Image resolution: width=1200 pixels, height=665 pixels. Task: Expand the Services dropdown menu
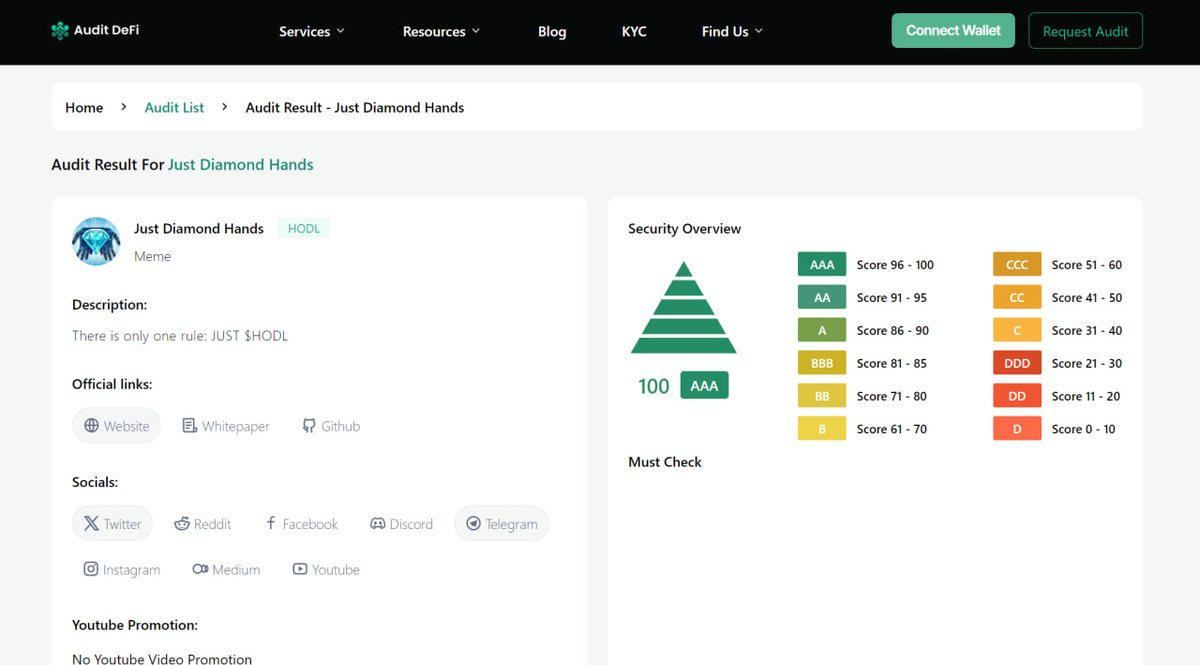pyautogui.click(x=311, y=31)
